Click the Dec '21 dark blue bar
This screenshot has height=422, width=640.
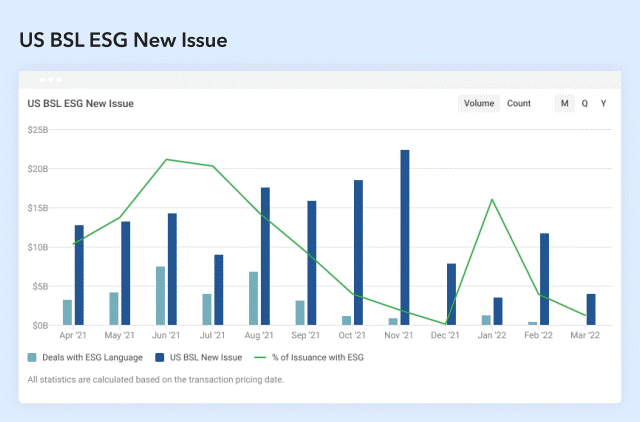pyautogui.click(x=451, y=294)
